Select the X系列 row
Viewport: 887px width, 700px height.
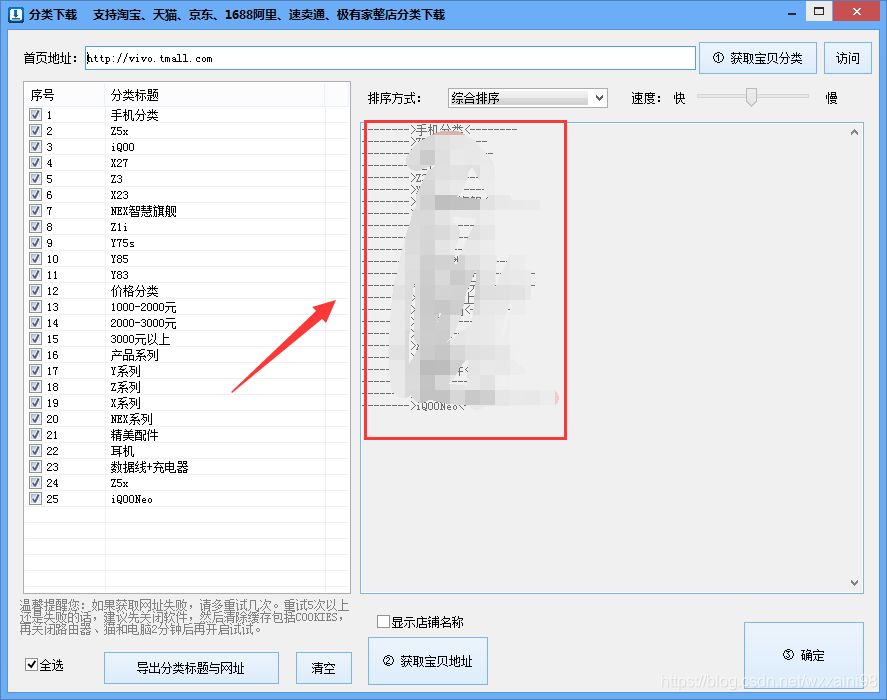[x=187, y=403]
